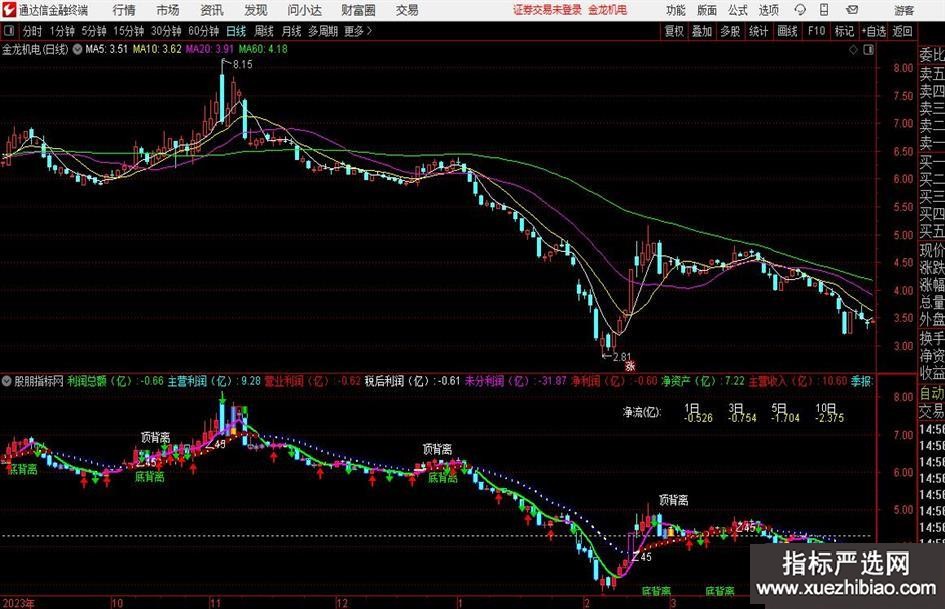Click the 画线 drawing tools button

point(787,31)
